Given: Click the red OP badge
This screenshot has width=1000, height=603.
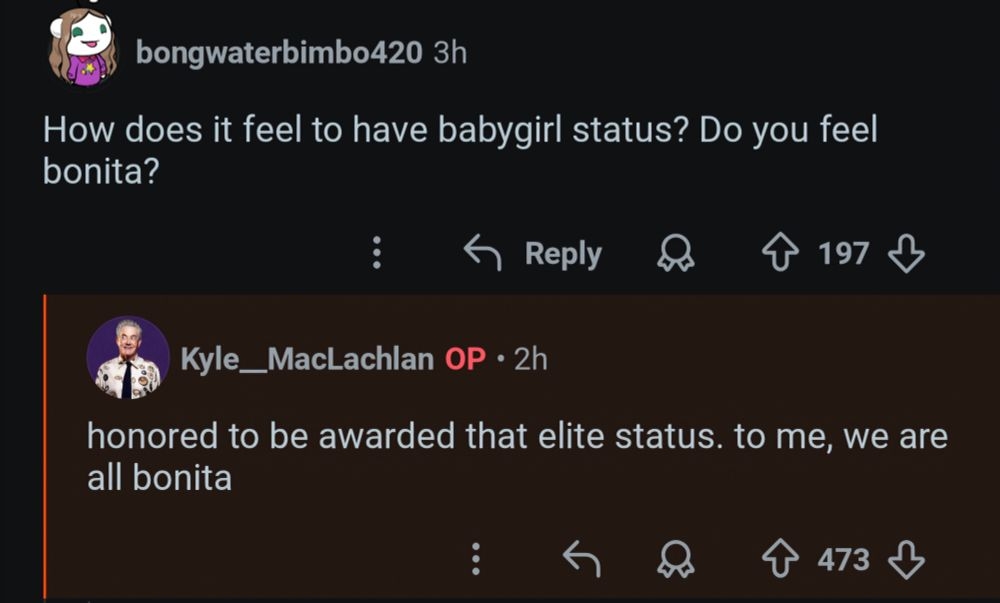Looking at the screenshot, I should 465,358.
